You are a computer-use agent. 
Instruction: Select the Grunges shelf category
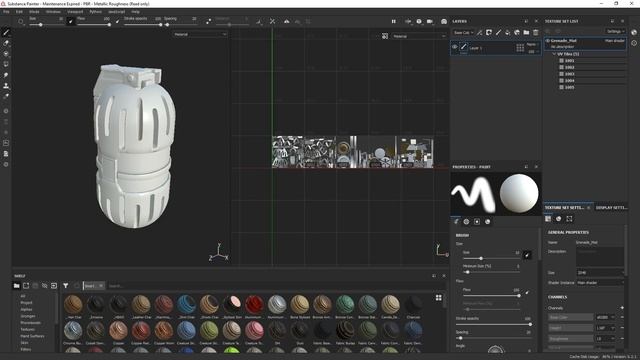[x=28, y=316]
